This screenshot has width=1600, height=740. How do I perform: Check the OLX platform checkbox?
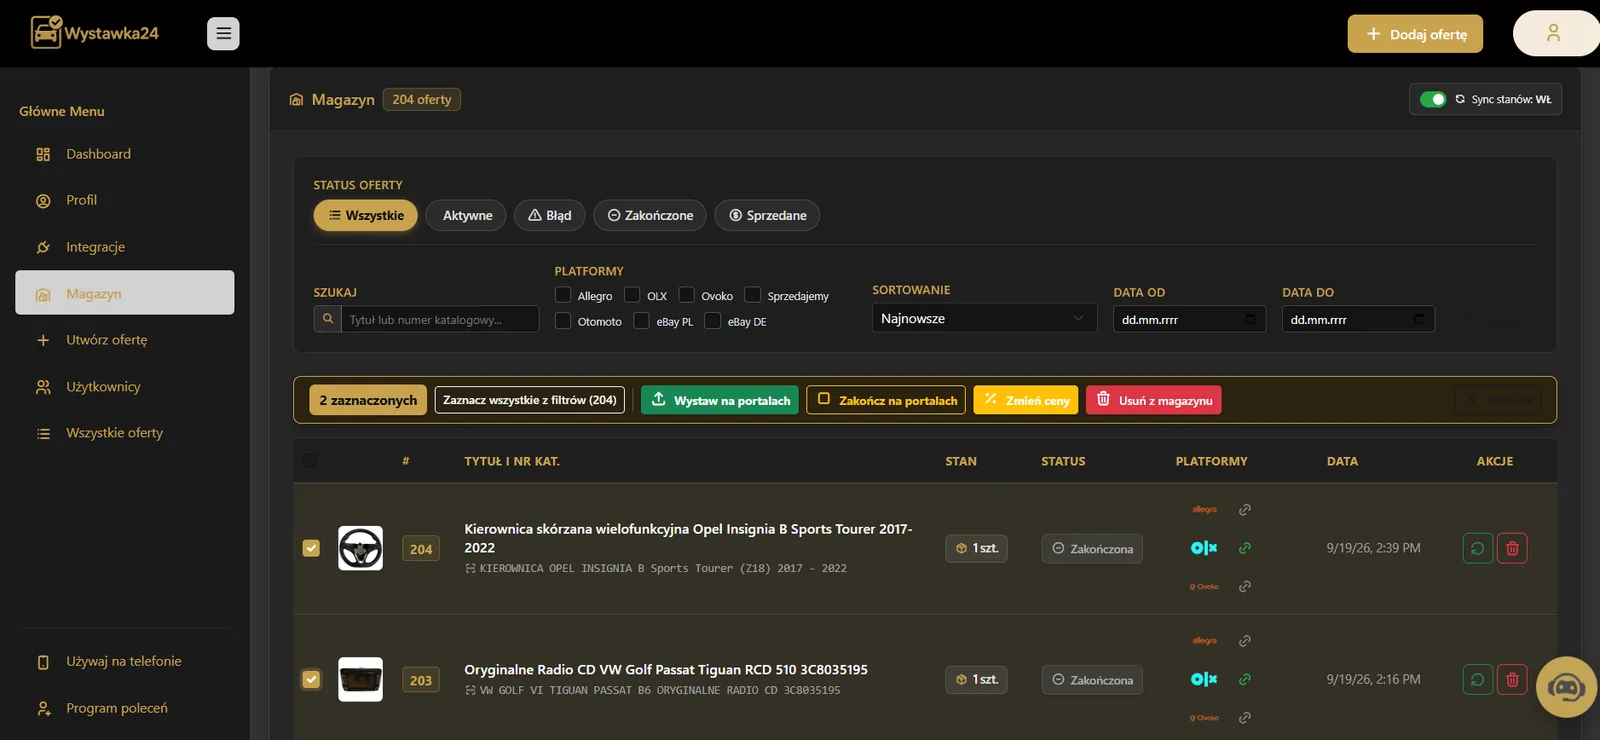tap(632, 295)
